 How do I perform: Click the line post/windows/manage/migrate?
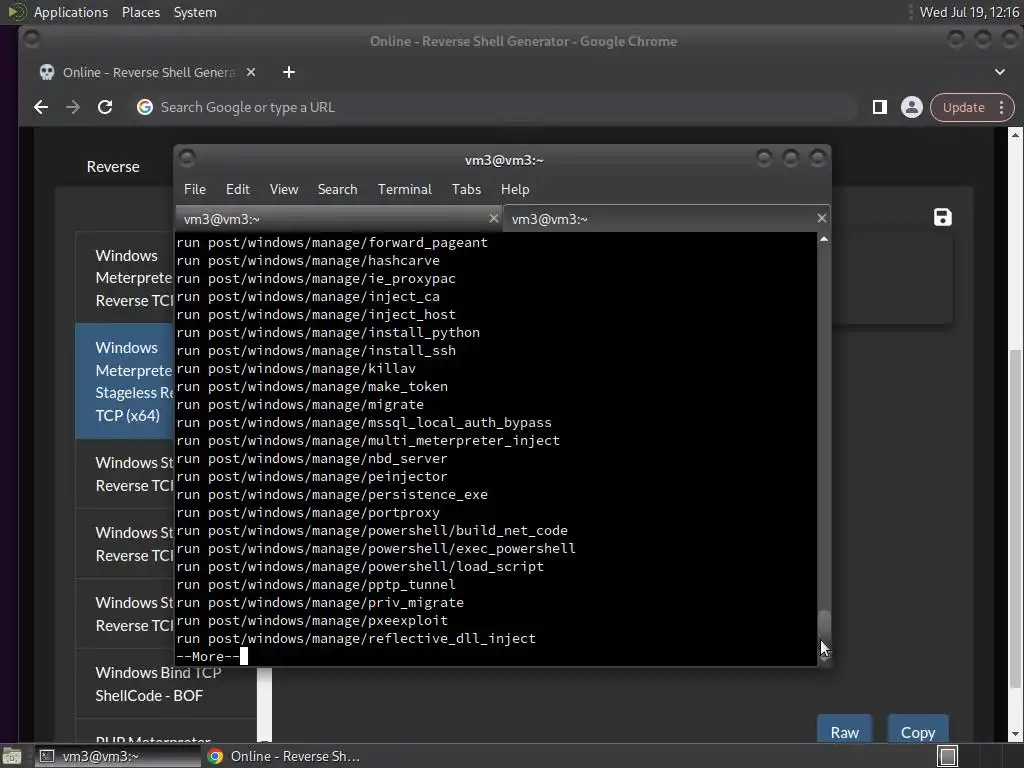coord(300,404)
